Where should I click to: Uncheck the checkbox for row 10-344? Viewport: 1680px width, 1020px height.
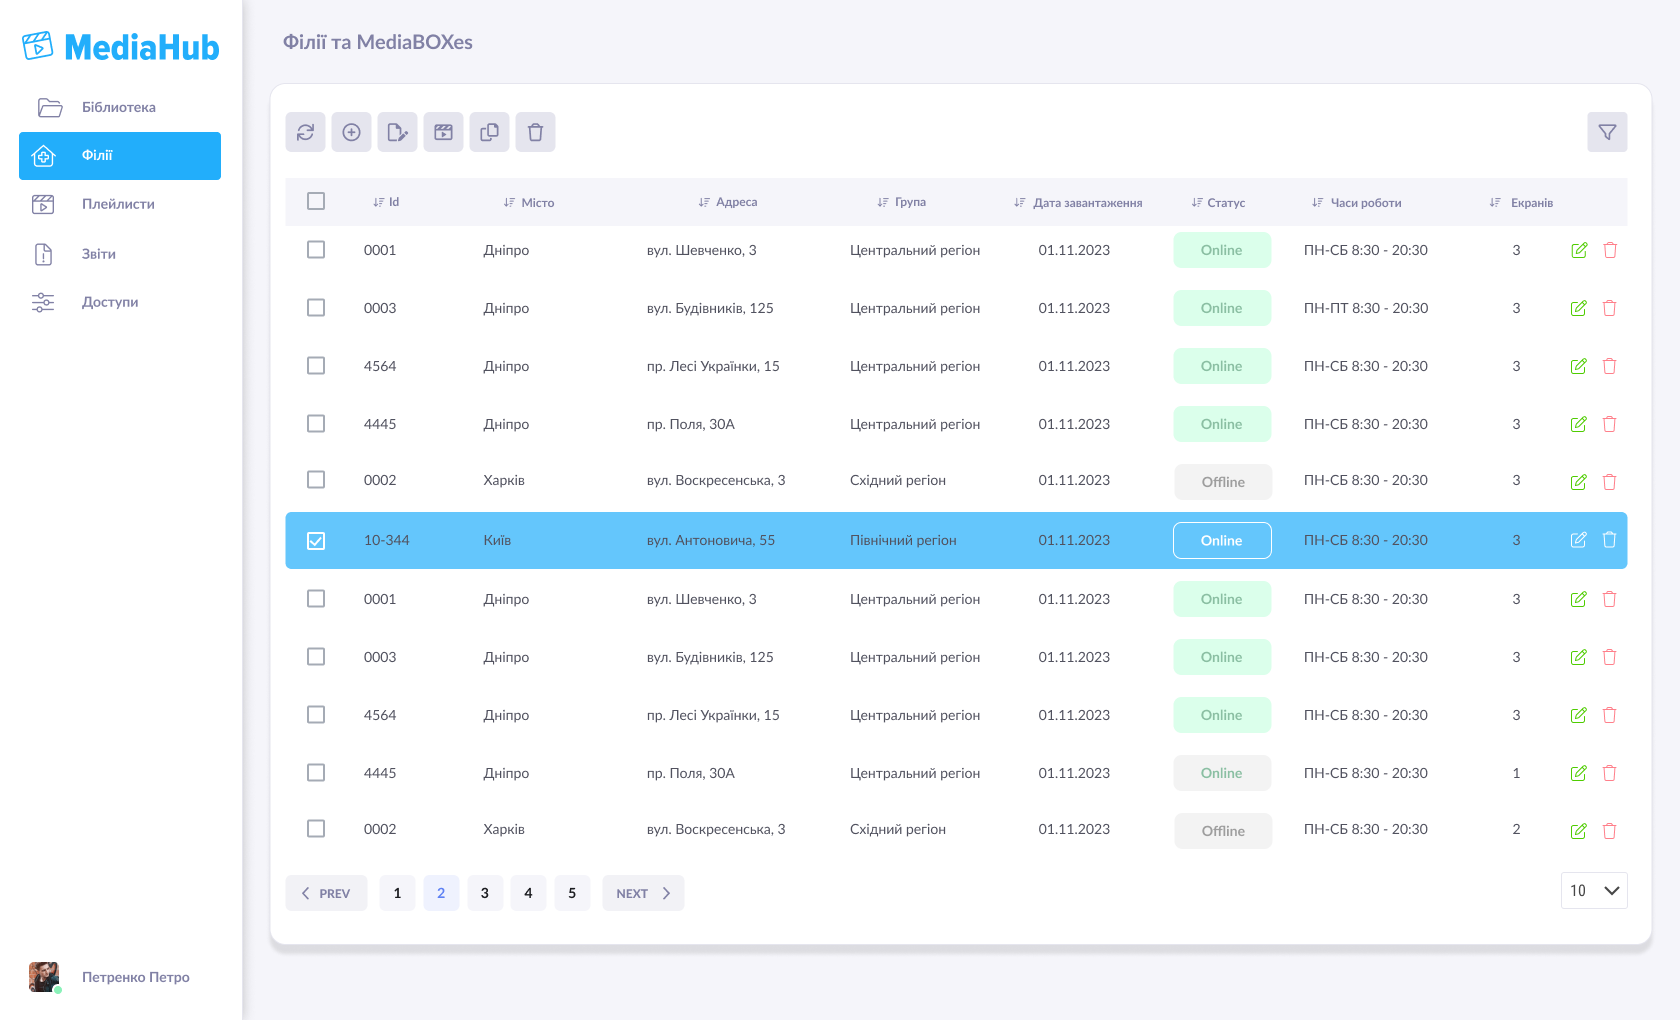(x=316, y=541)
